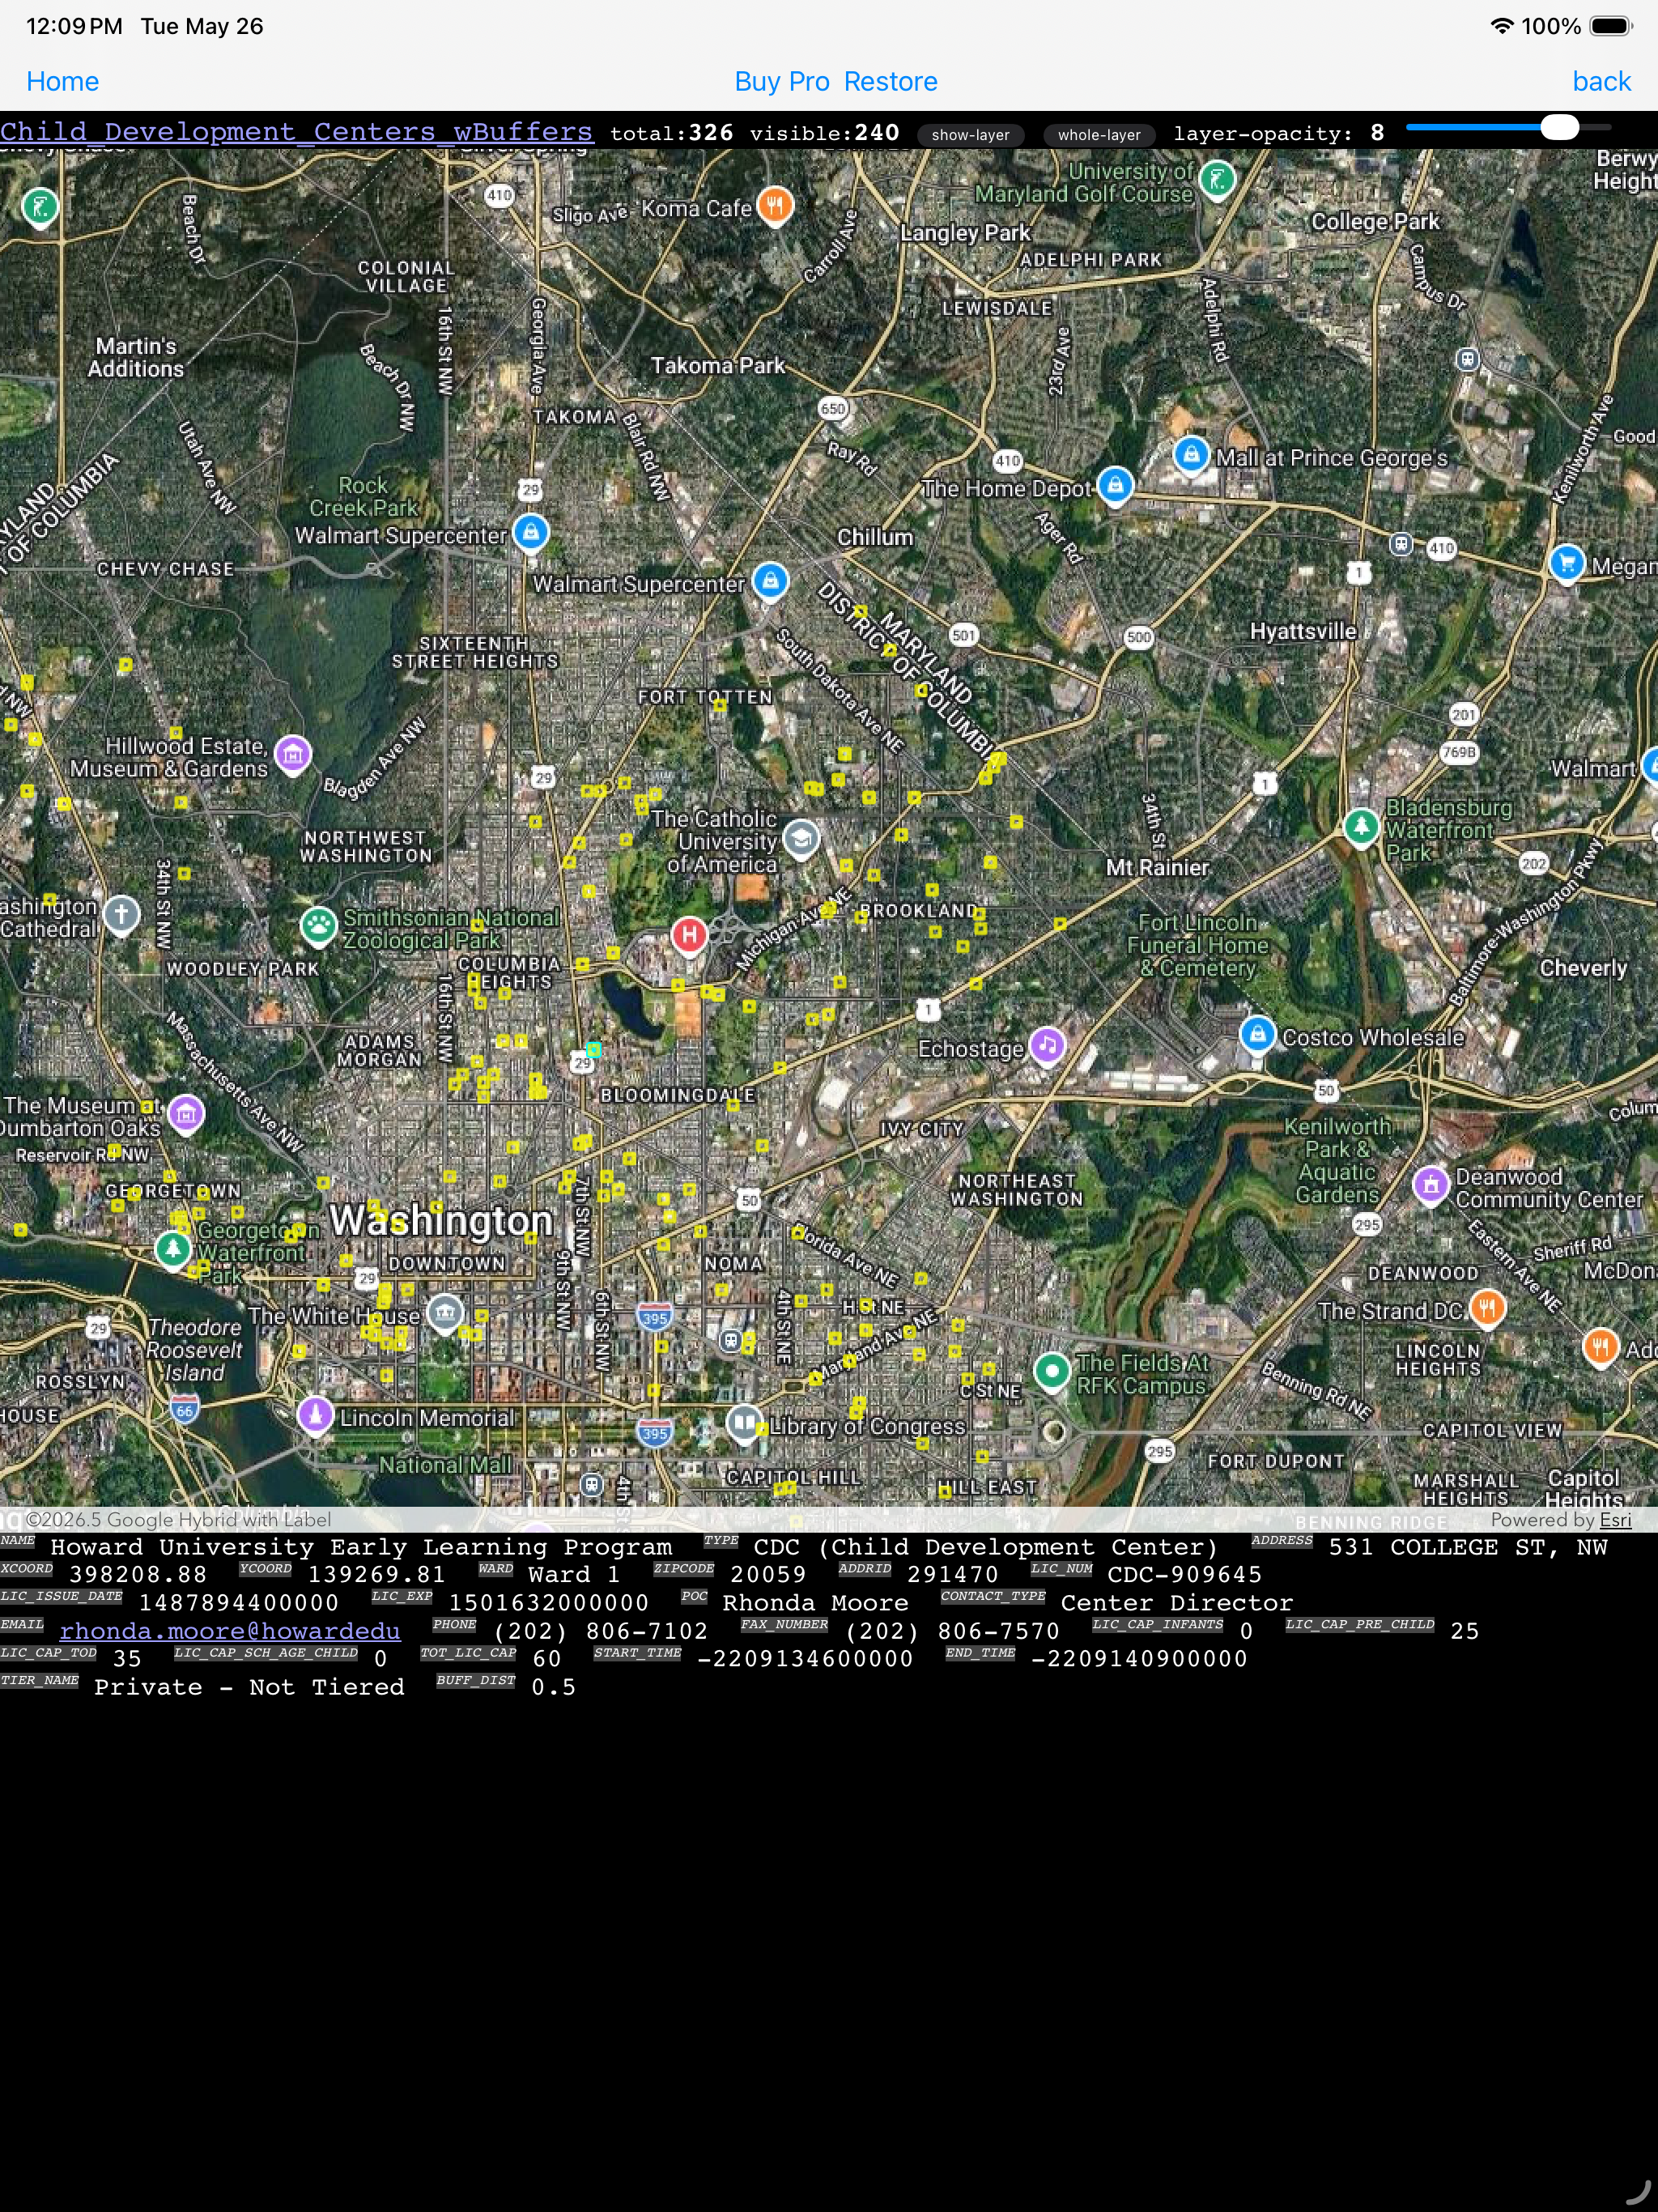The image size is (1658, 2212).
Task: Open the rhonda.moore@howardedu email link
Action: point(230,1631)
